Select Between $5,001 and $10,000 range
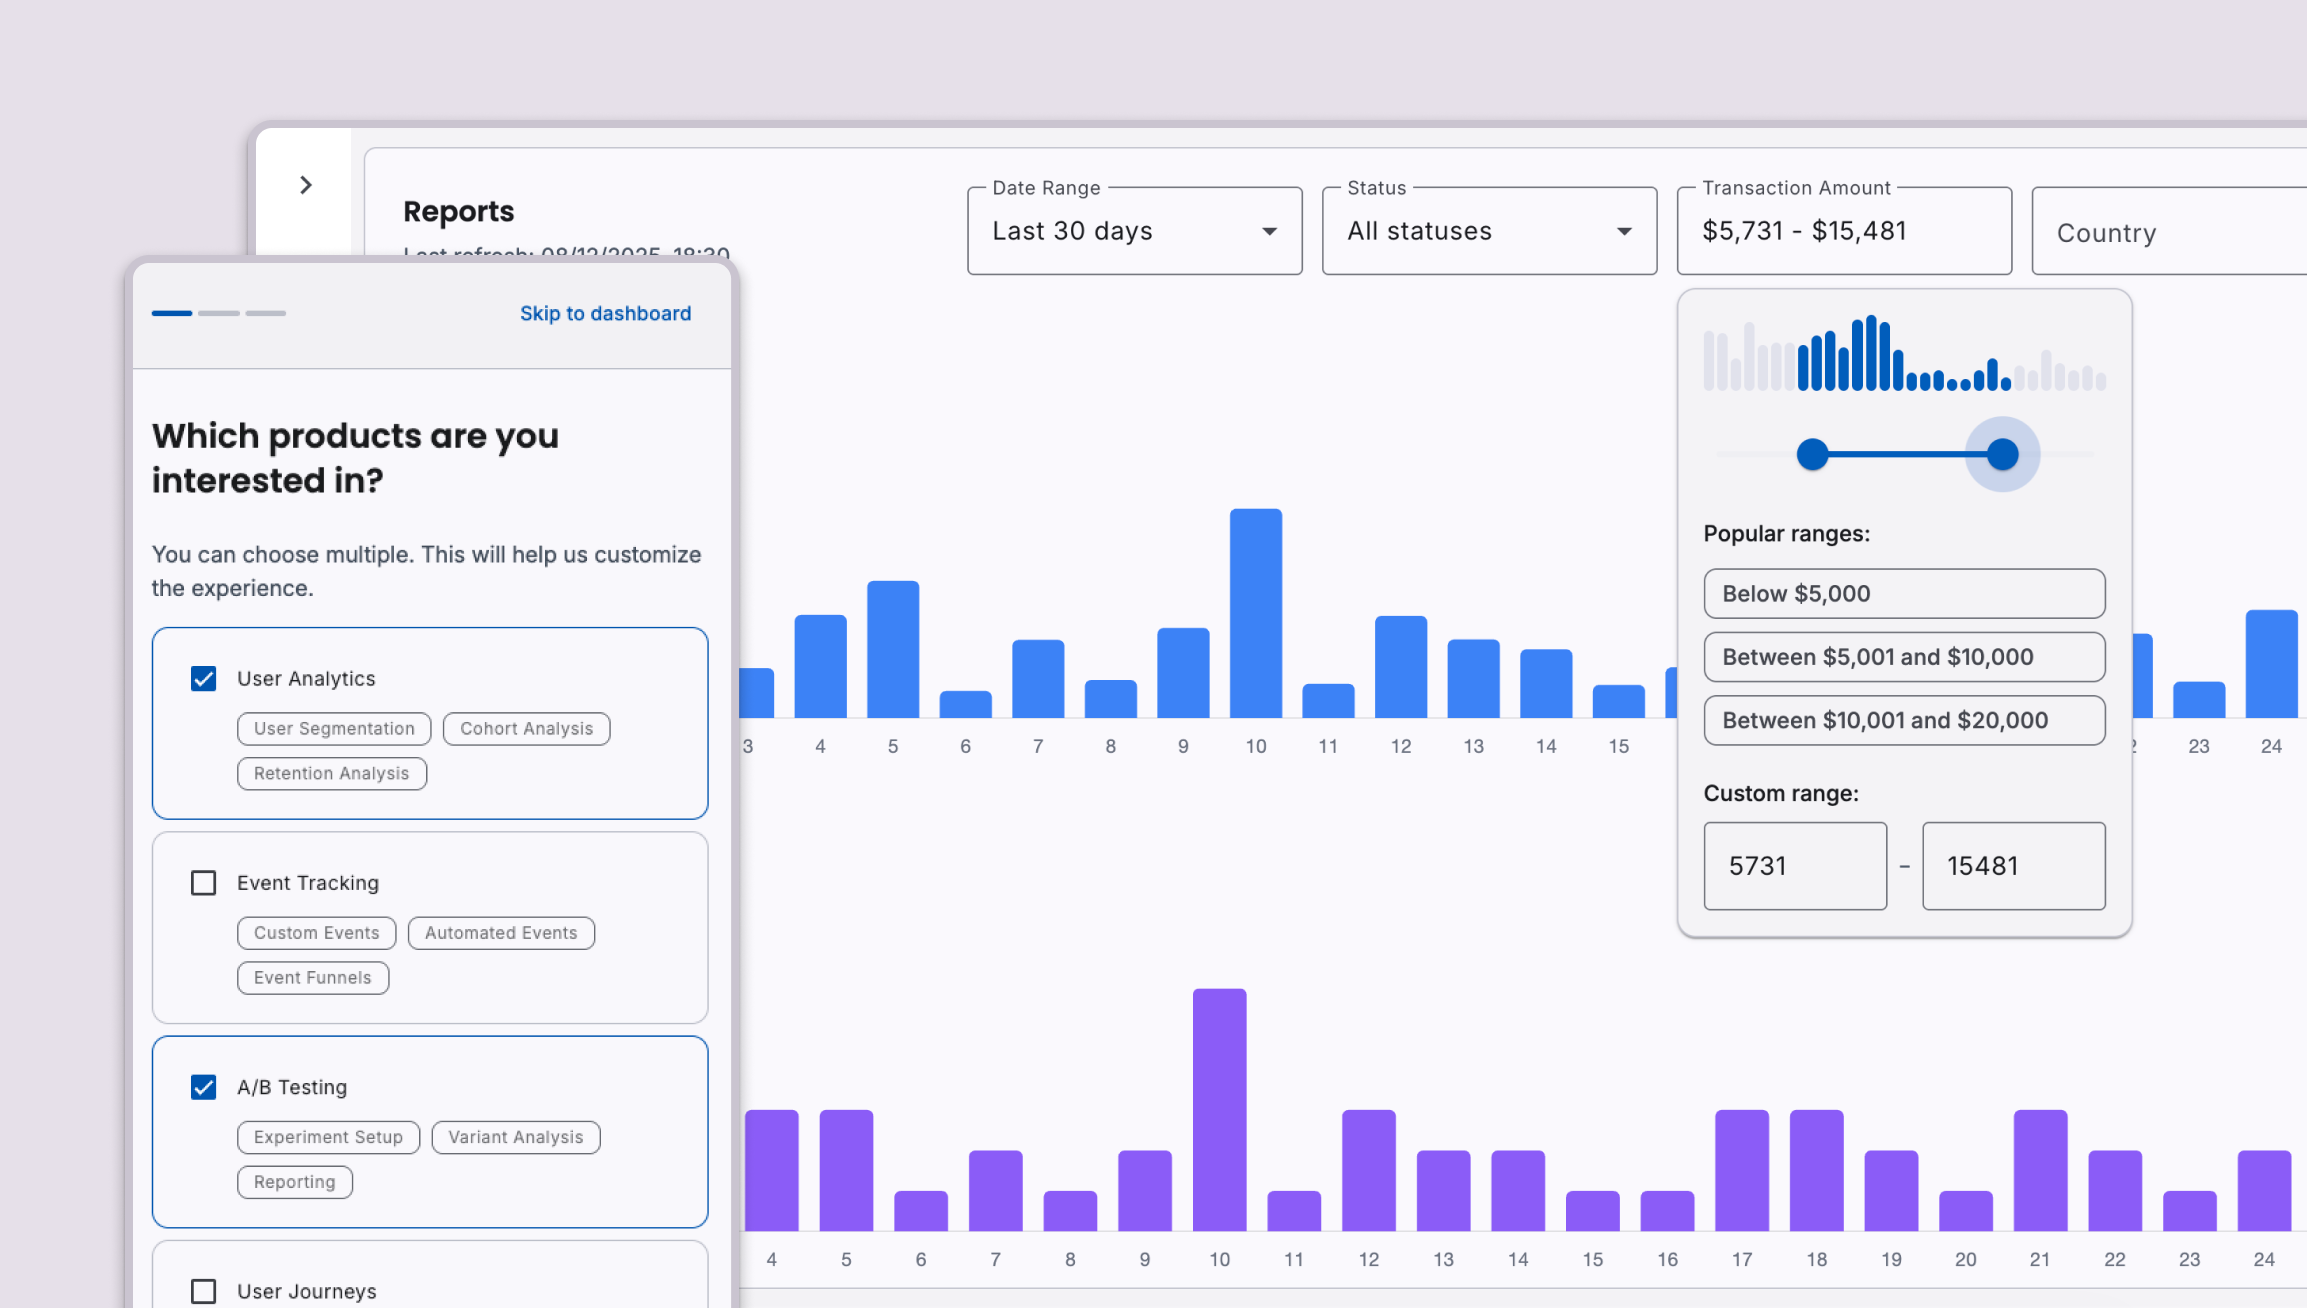2307x1308 pixels. tap(1903, 657)
